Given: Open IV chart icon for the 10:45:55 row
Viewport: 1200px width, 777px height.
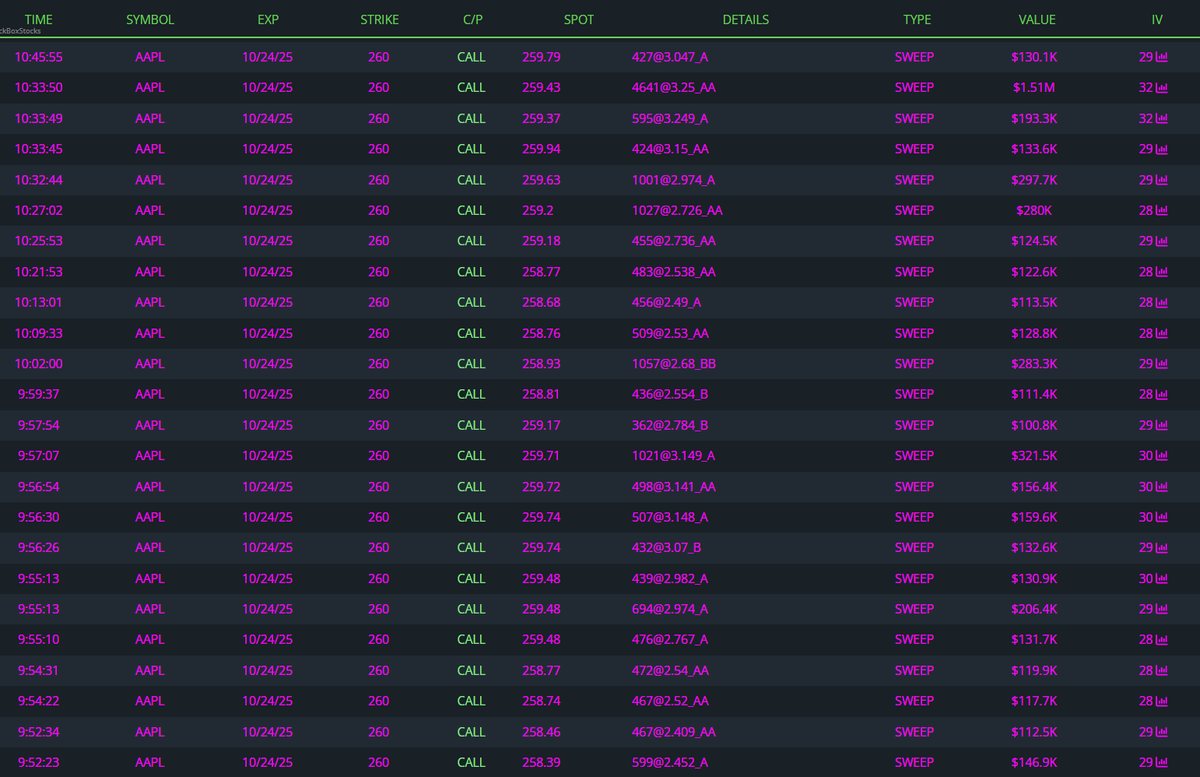Looking at the screenshot, I should [x=1162, y=57].
